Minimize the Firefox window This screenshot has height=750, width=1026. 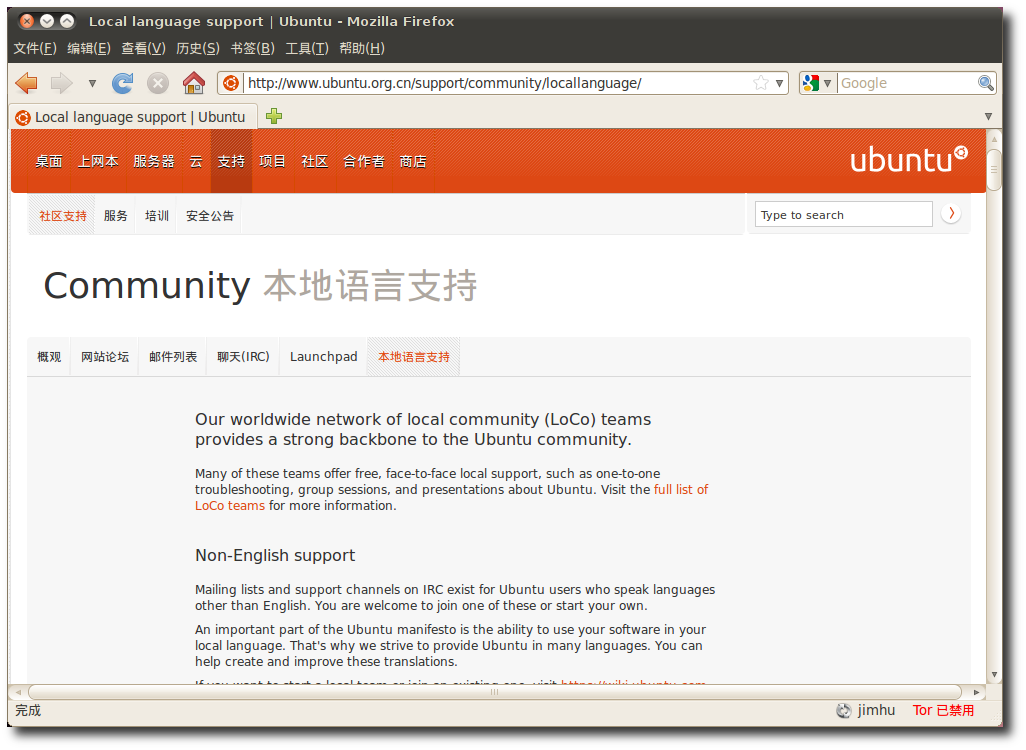click(x=47, y=21)
